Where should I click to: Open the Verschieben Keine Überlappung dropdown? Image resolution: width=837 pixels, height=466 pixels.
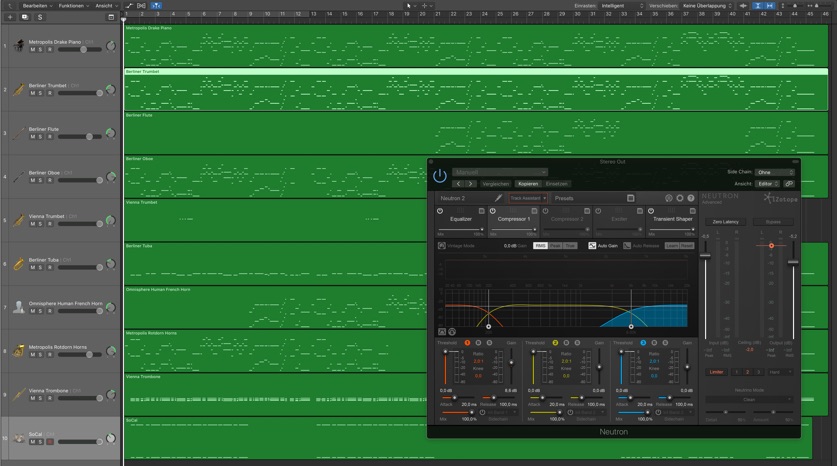click(x=707, y=6)
